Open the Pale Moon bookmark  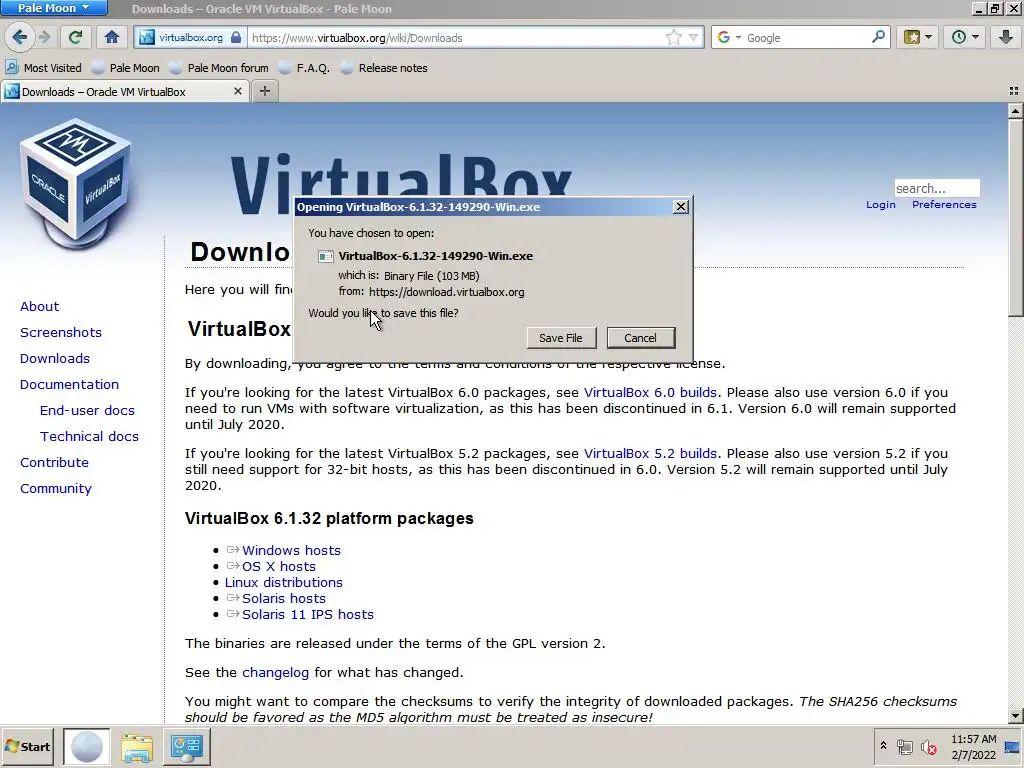[126, 68]
